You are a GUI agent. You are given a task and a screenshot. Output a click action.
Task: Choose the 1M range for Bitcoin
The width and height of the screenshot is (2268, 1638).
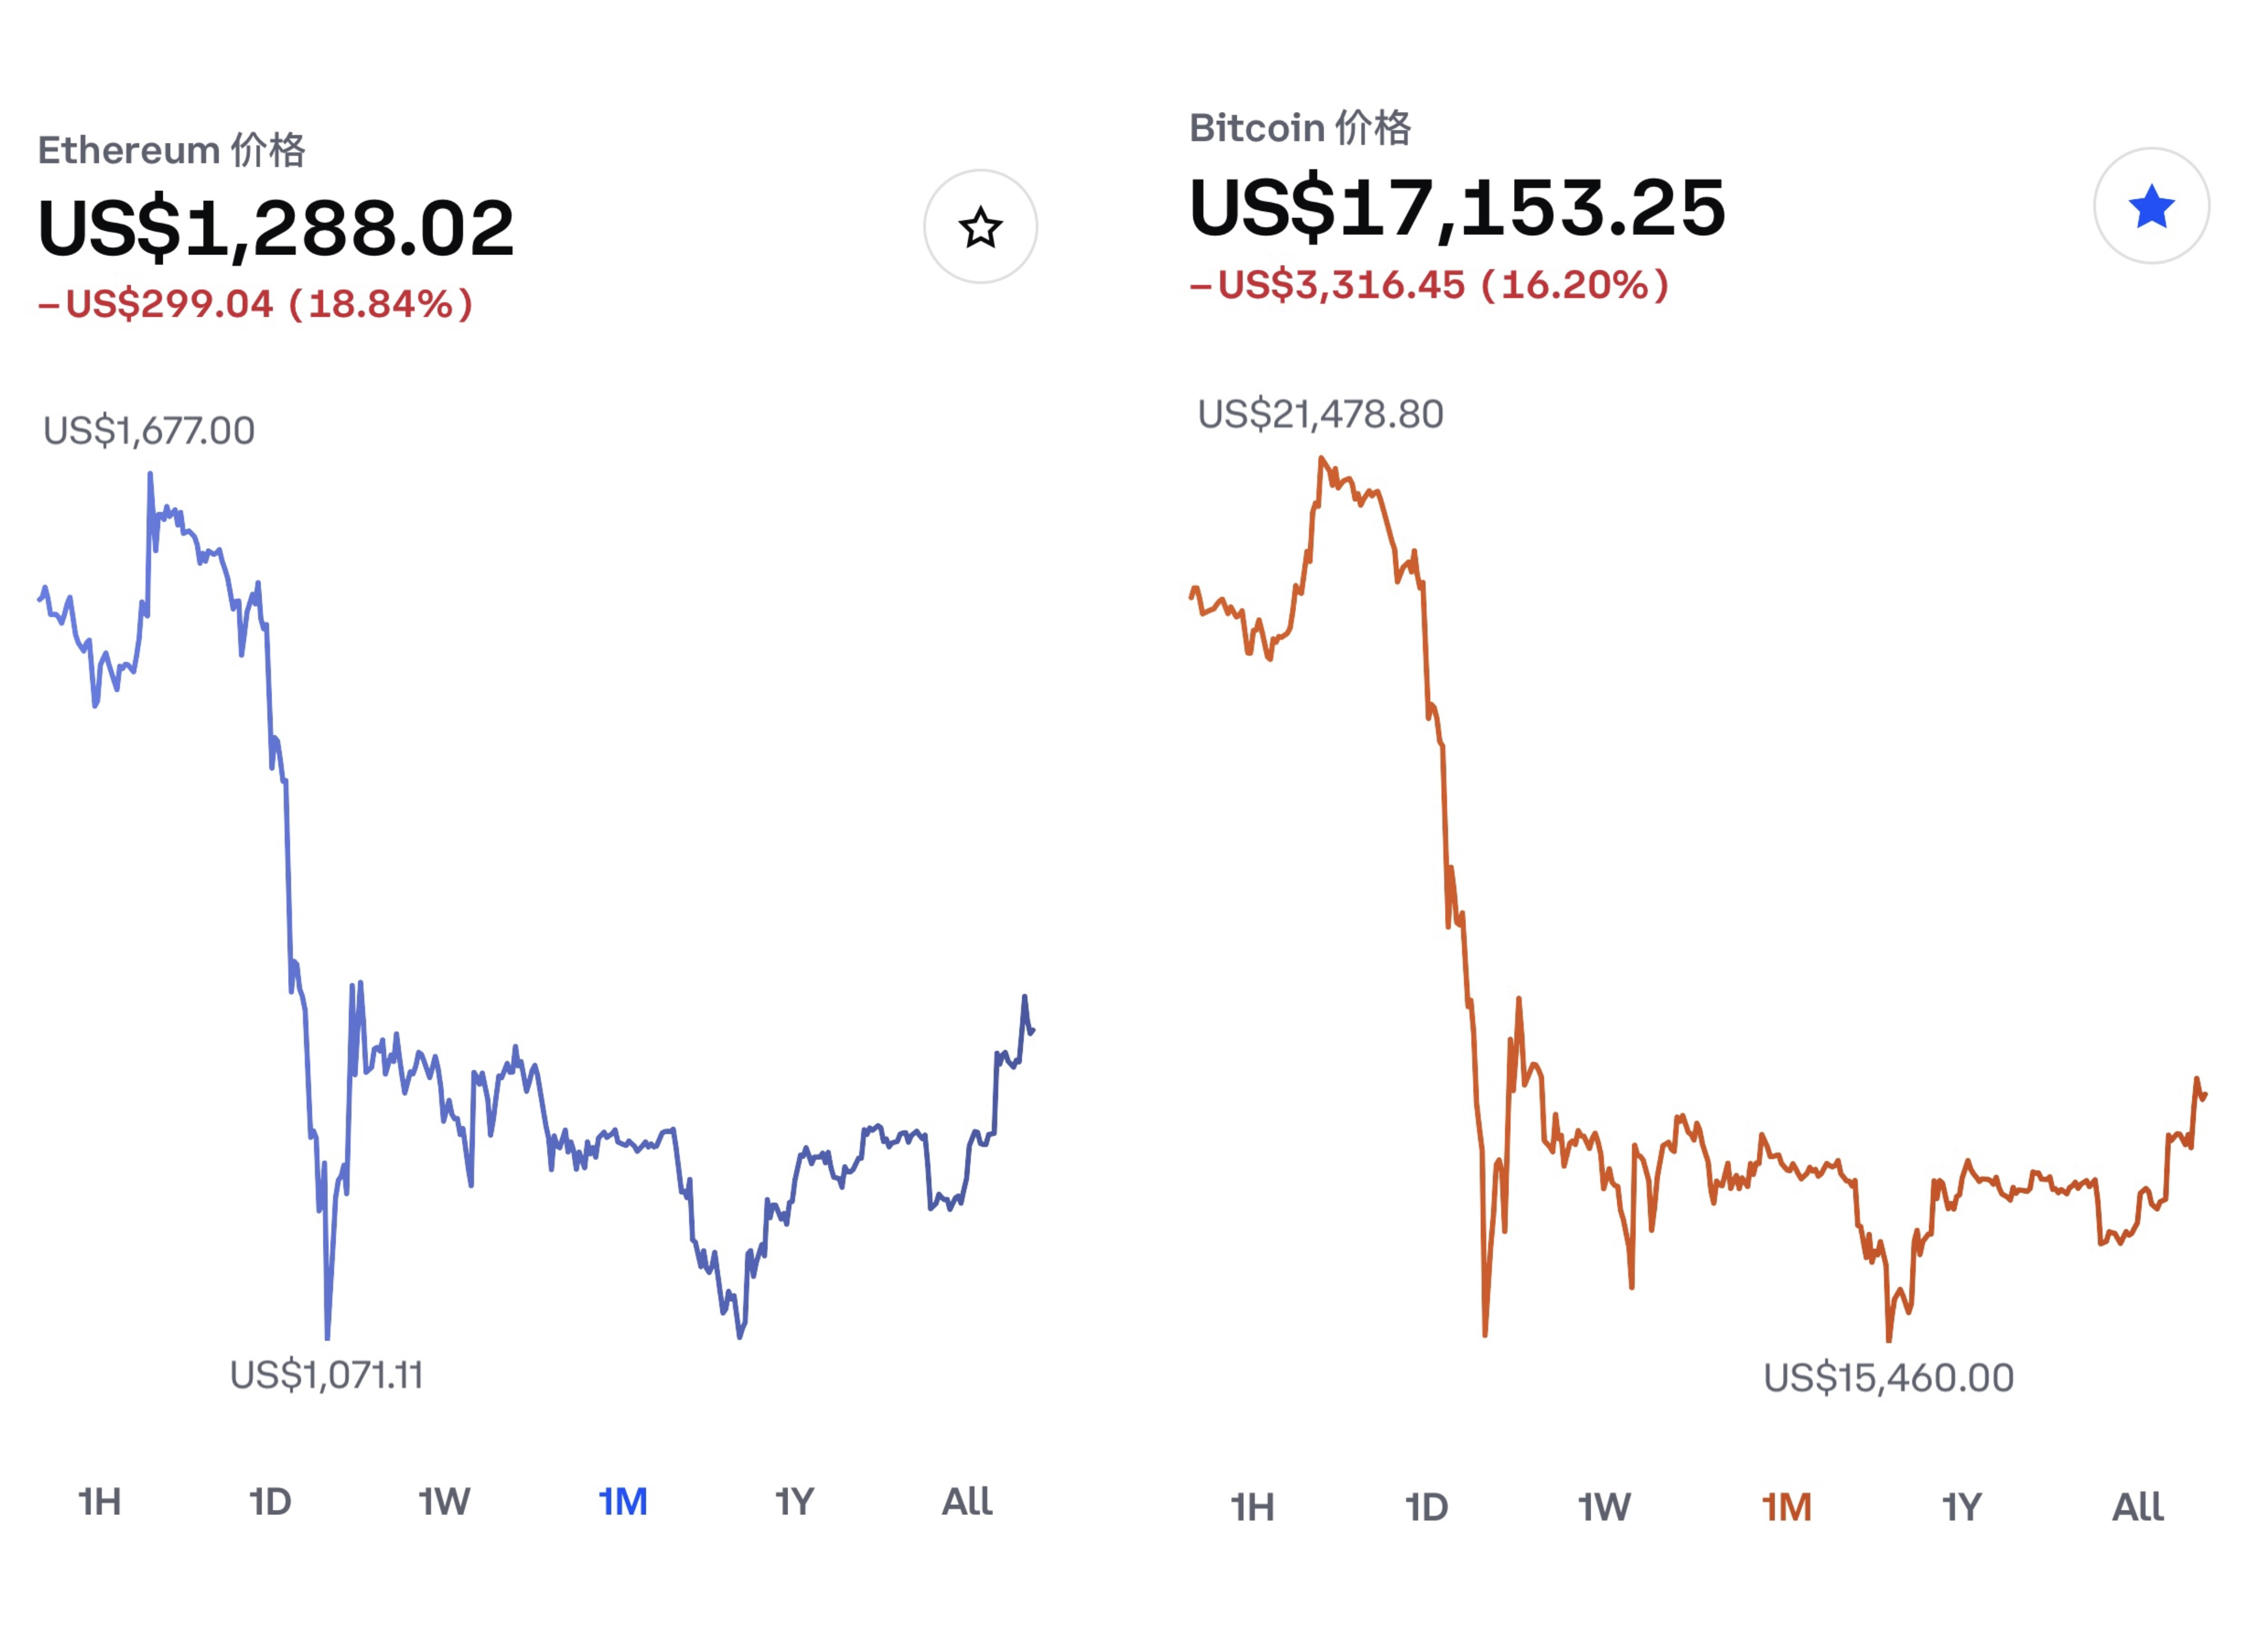tap(1786, 1507)
